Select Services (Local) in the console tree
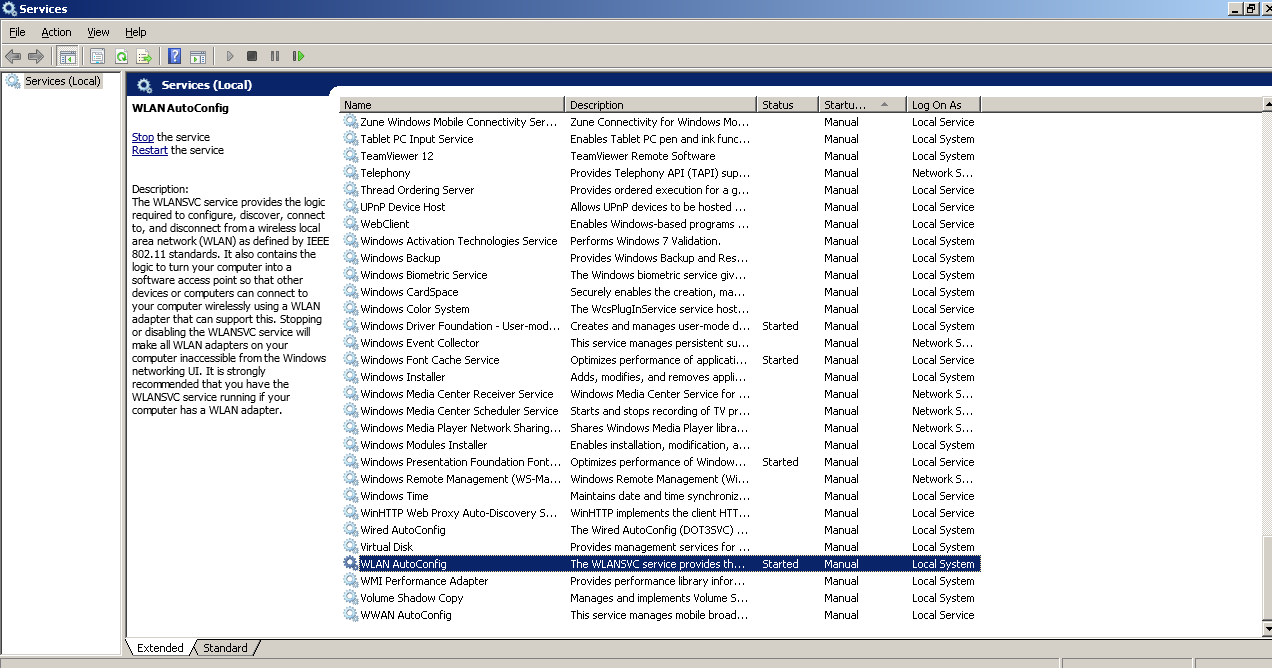This screenshot has height=668, width=1272. click(x=62, y=81)
